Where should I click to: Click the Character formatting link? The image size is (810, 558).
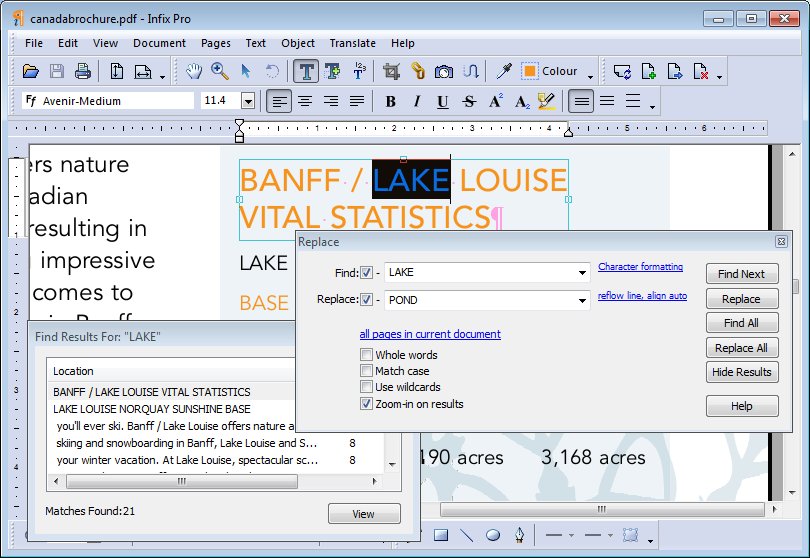640,267
